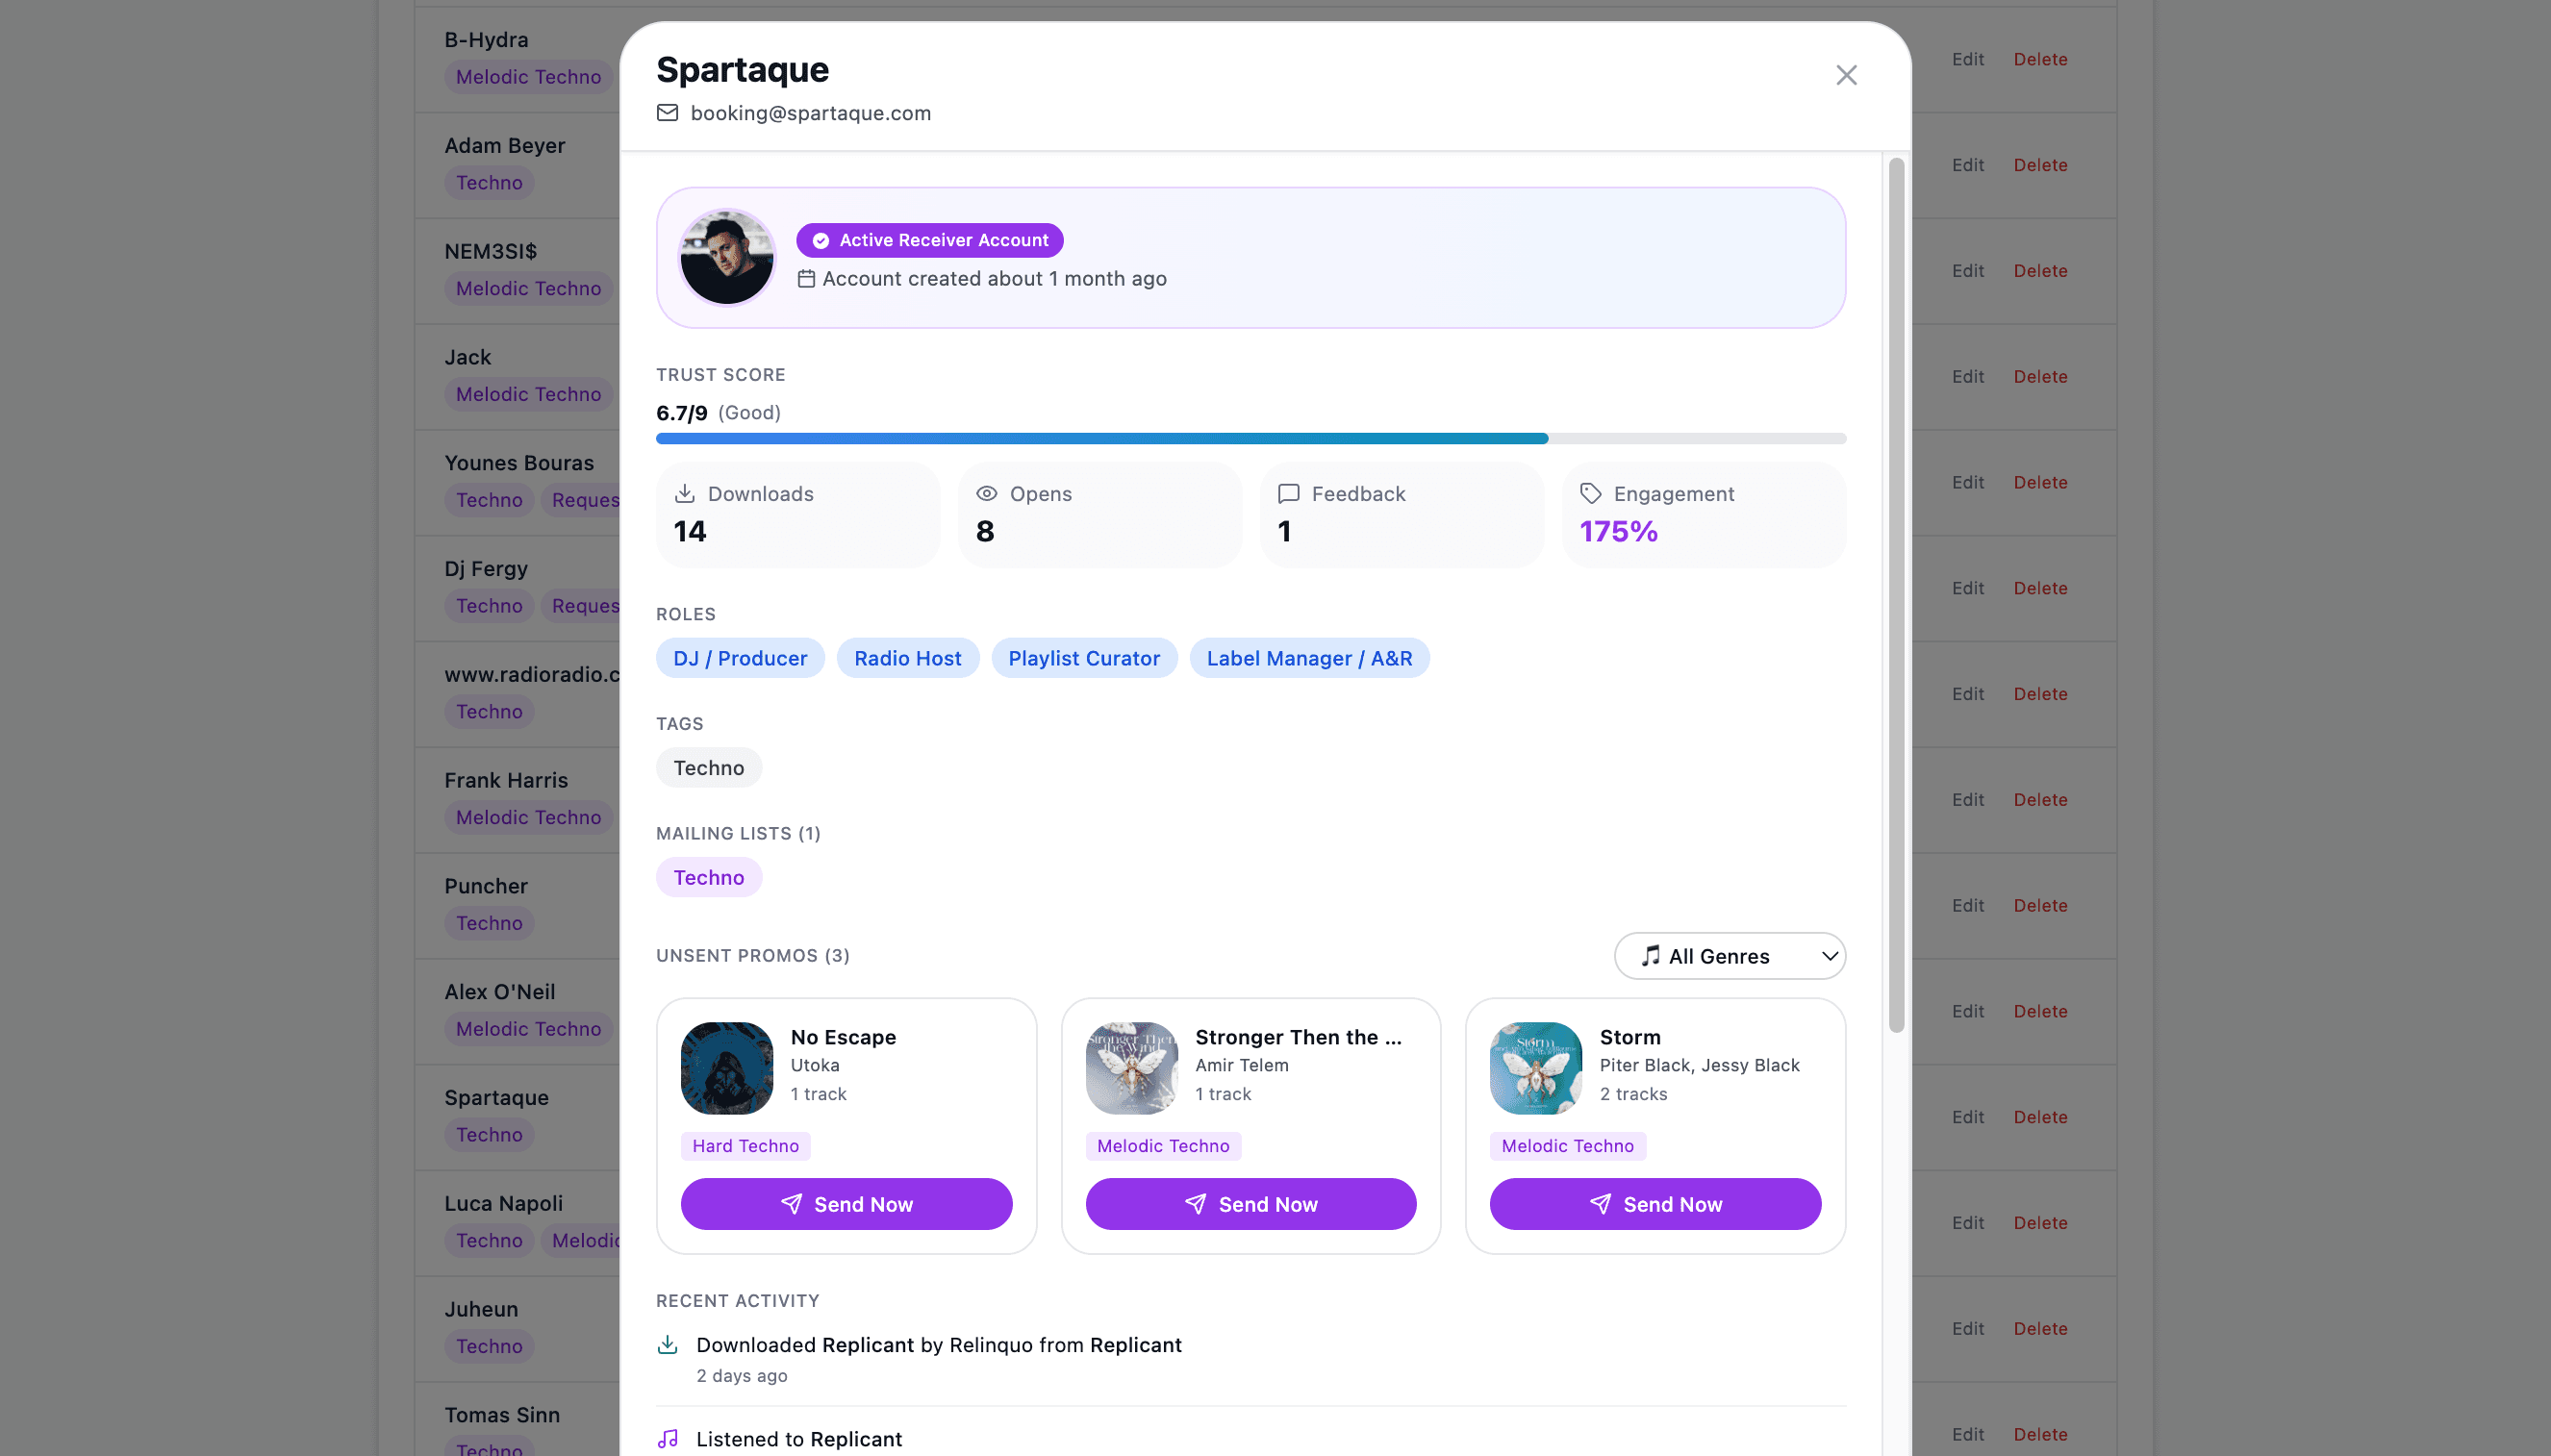Click the music note icon by Listened to Replicant
Viewport: 2551px width, 1456px height.
pyautogui.click(x=668, y=1438)
